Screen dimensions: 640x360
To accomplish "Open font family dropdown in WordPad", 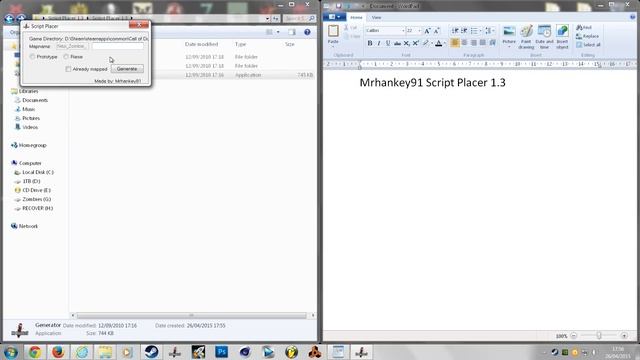I will coord(403,31).
